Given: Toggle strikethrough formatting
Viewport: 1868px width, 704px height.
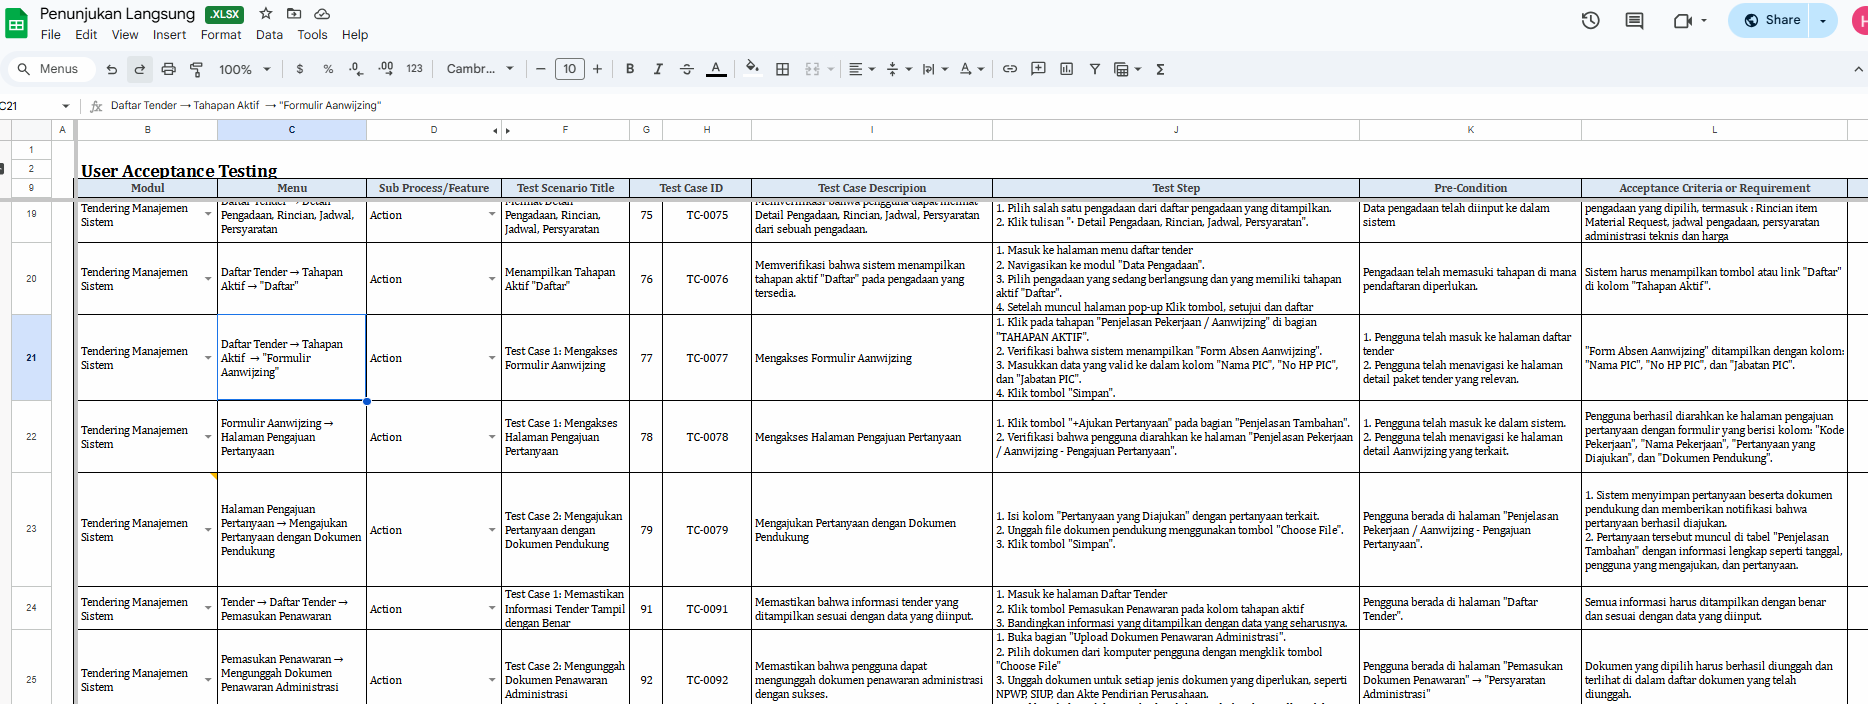Looking at the screenshot, I should coord(686,69).
